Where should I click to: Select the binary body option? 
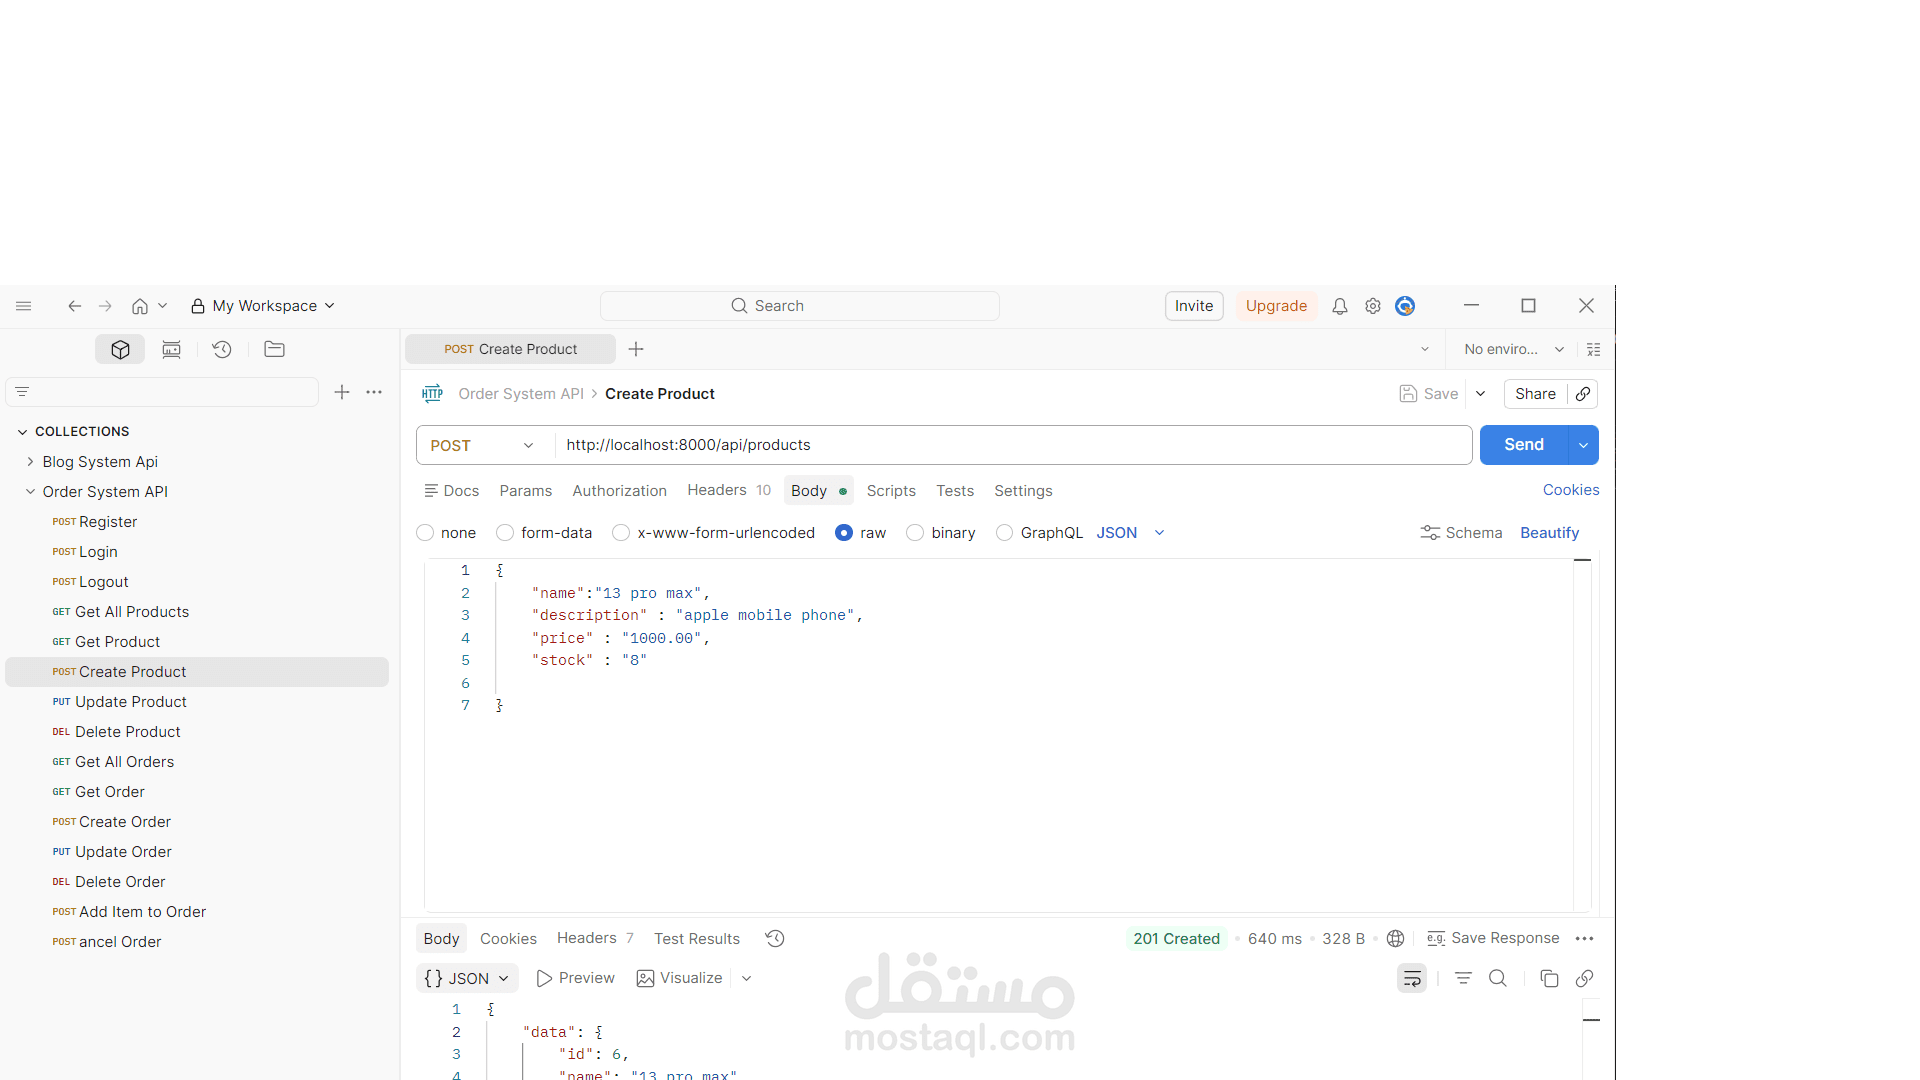point(915,533)
